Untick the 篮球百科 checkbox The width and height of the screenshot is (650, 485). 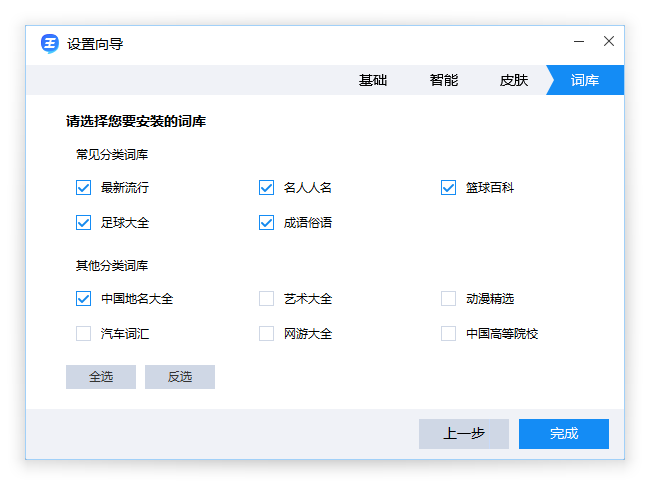(x=449, y=188)
